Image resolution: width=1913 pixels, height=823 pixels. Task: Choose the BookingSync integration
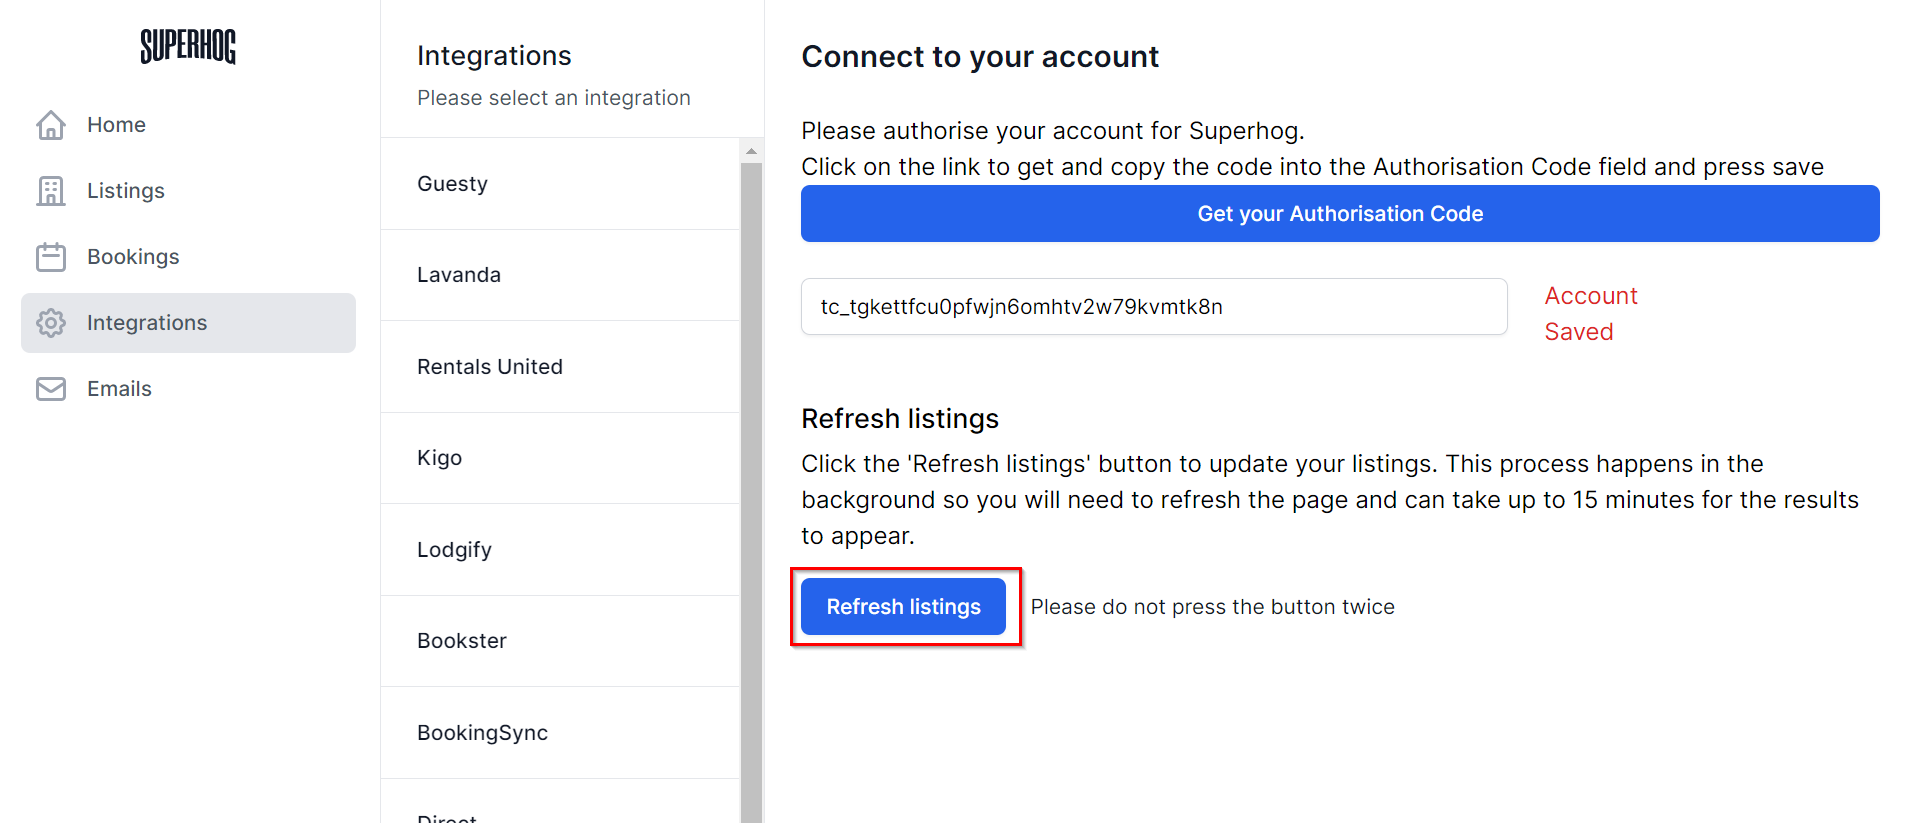560,733
